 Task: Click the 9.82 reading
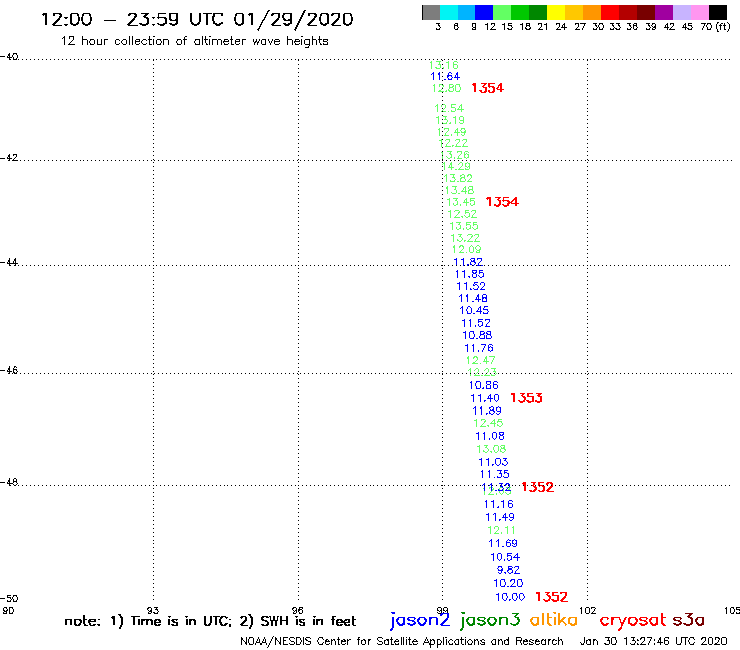[508, 570]
